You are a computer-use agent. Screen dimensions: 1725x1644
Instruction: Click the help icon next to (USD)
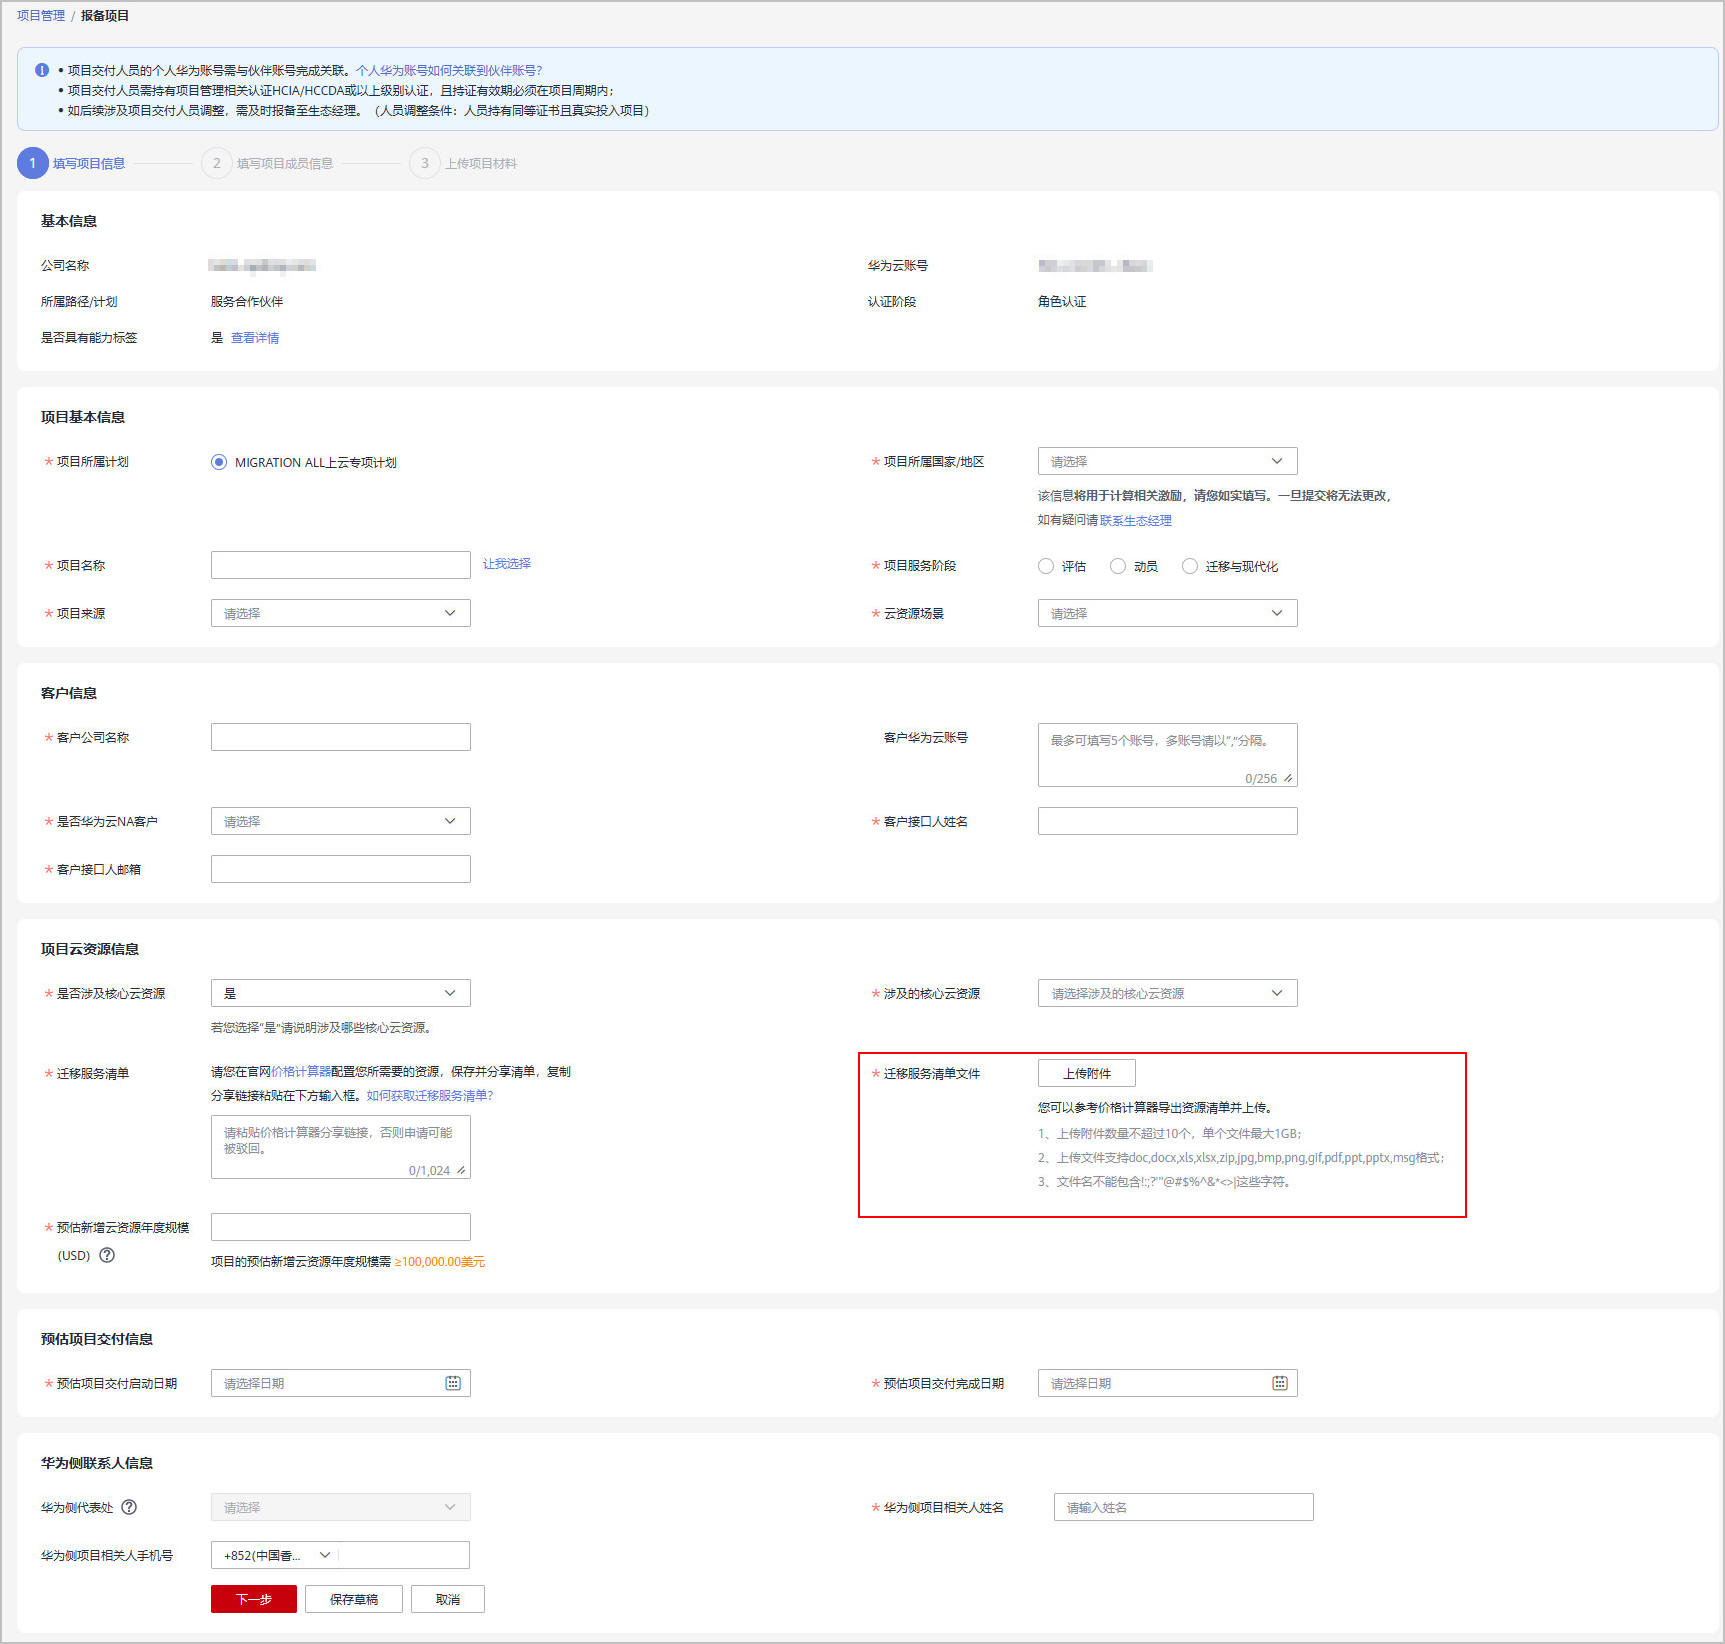click(107, 1255)
